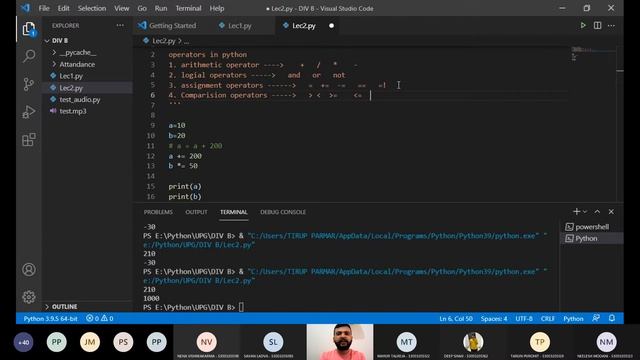Select Lec2.py in the Explorer tree

point(71,88)
